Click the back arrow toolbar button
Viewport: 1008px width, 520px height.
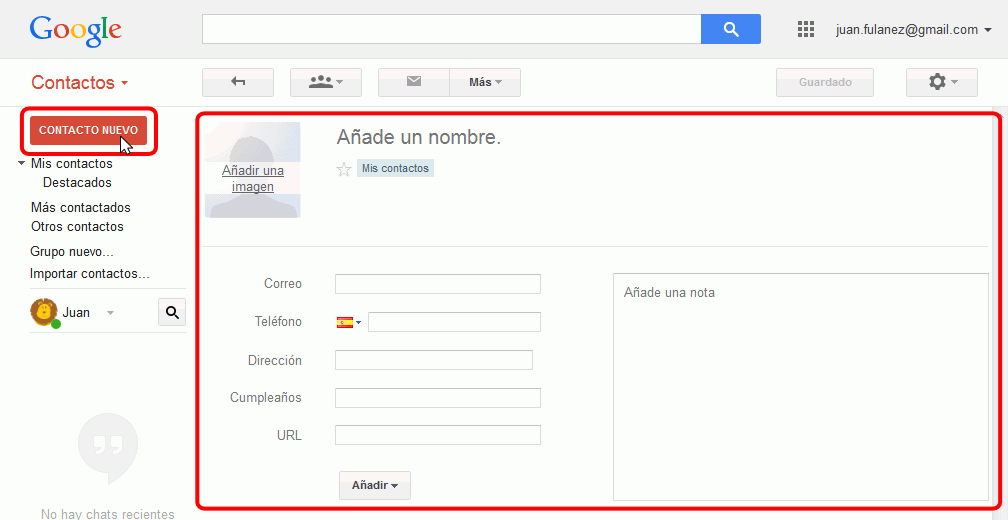[x=238, y=82]
